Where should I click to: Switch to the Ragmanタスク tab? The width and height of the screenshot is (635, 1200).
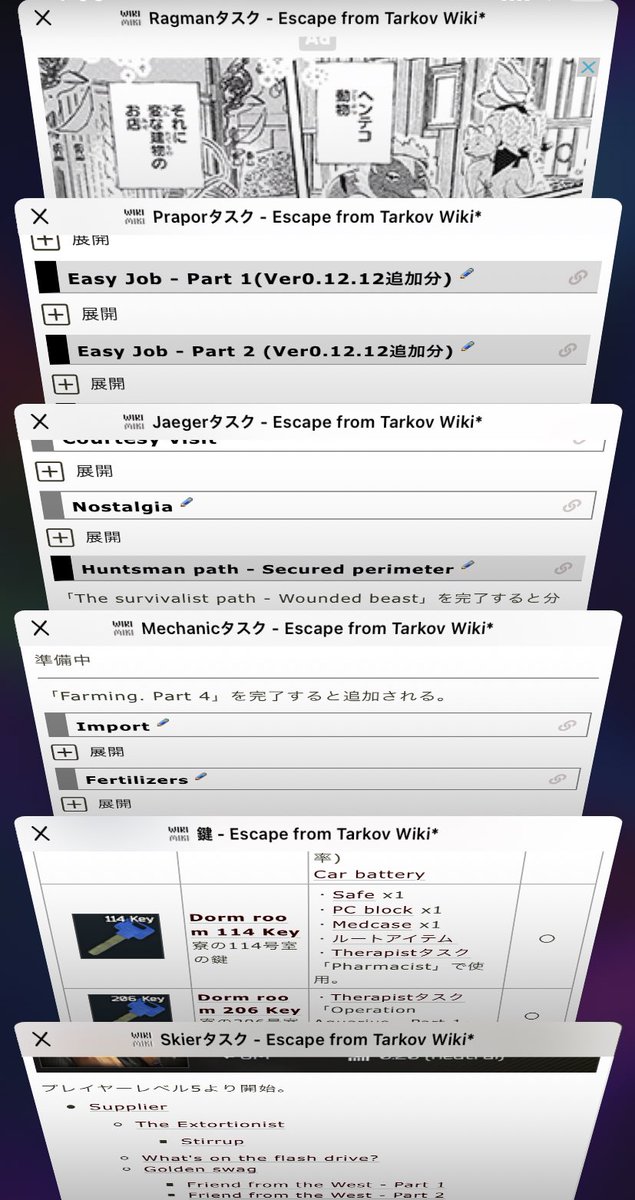point(316,18)
